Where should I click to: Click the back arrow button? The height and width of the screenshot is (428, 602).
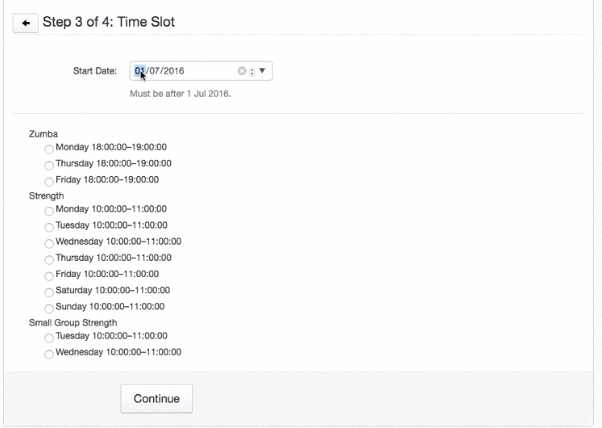pos(23,22)
